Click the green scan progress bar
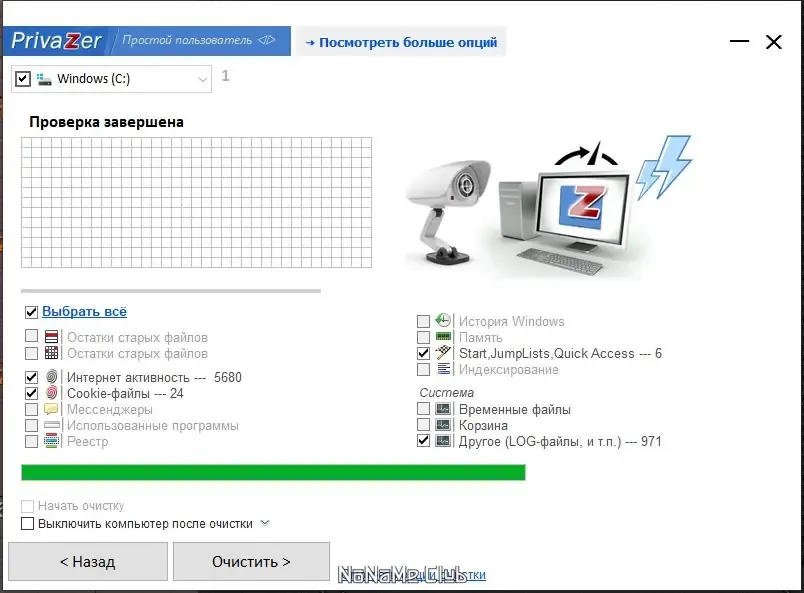Screen dimensions: 804x593 click(x=273, y=472)
